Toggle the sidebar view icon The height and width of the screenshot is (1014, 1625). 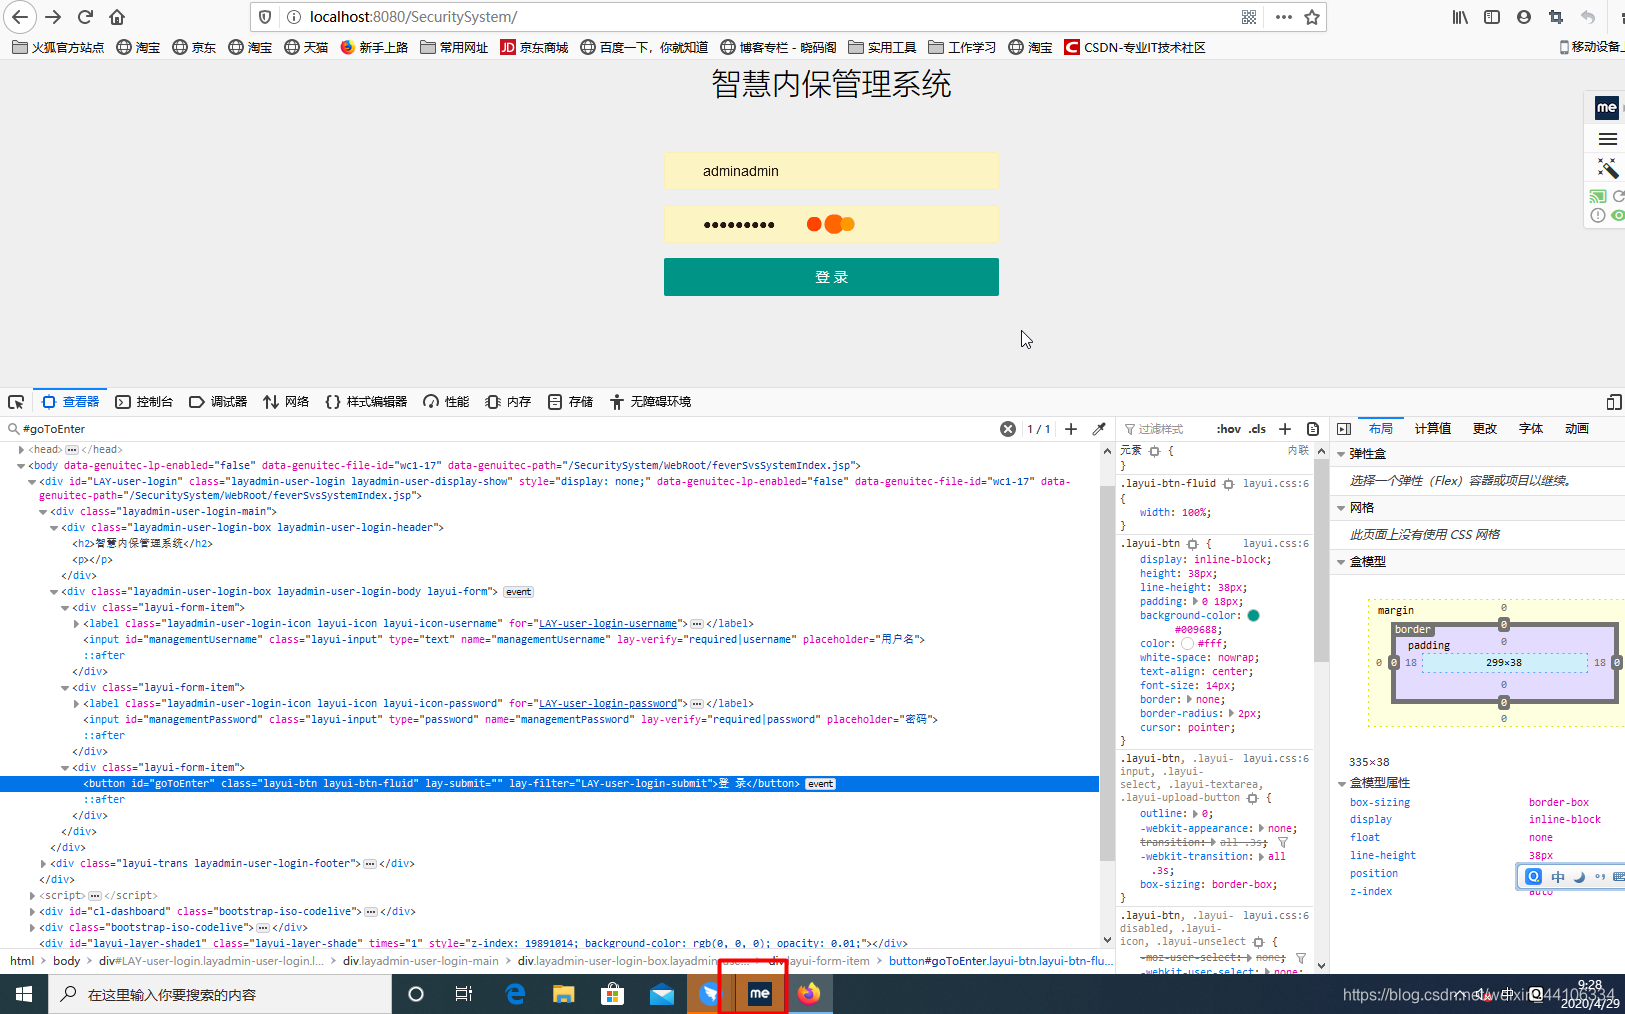[x=1492, y=17]
